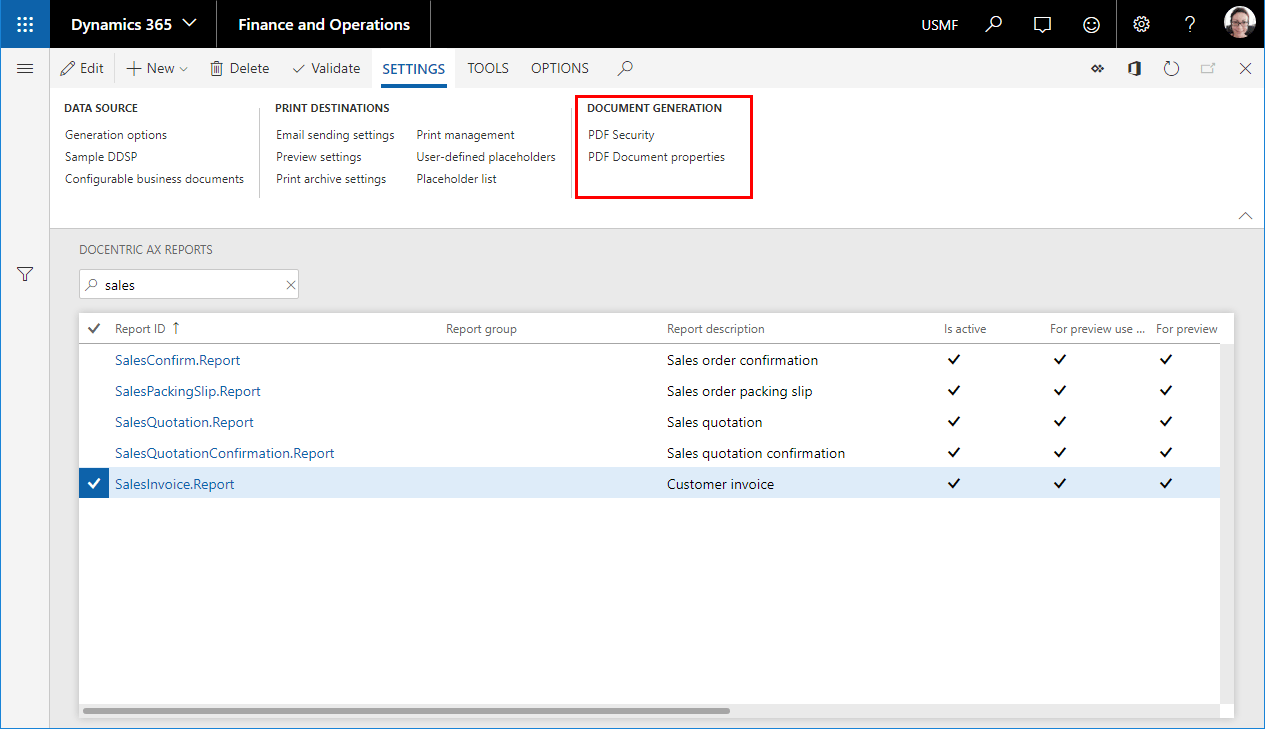Open User-defined placeholders
The width and height of the screenshot is (1265, 729).
486,157
